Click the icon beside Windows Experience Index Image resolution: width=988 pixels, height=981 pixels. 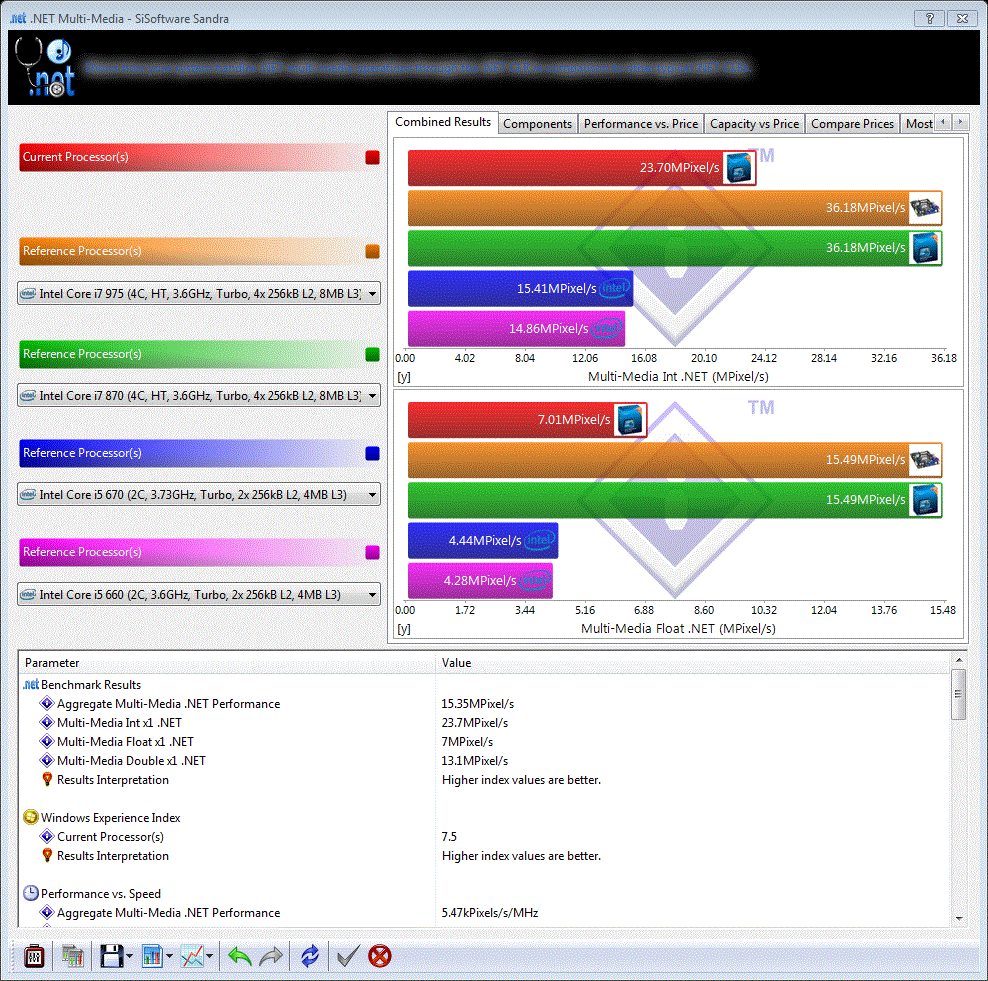coord(31,817)
